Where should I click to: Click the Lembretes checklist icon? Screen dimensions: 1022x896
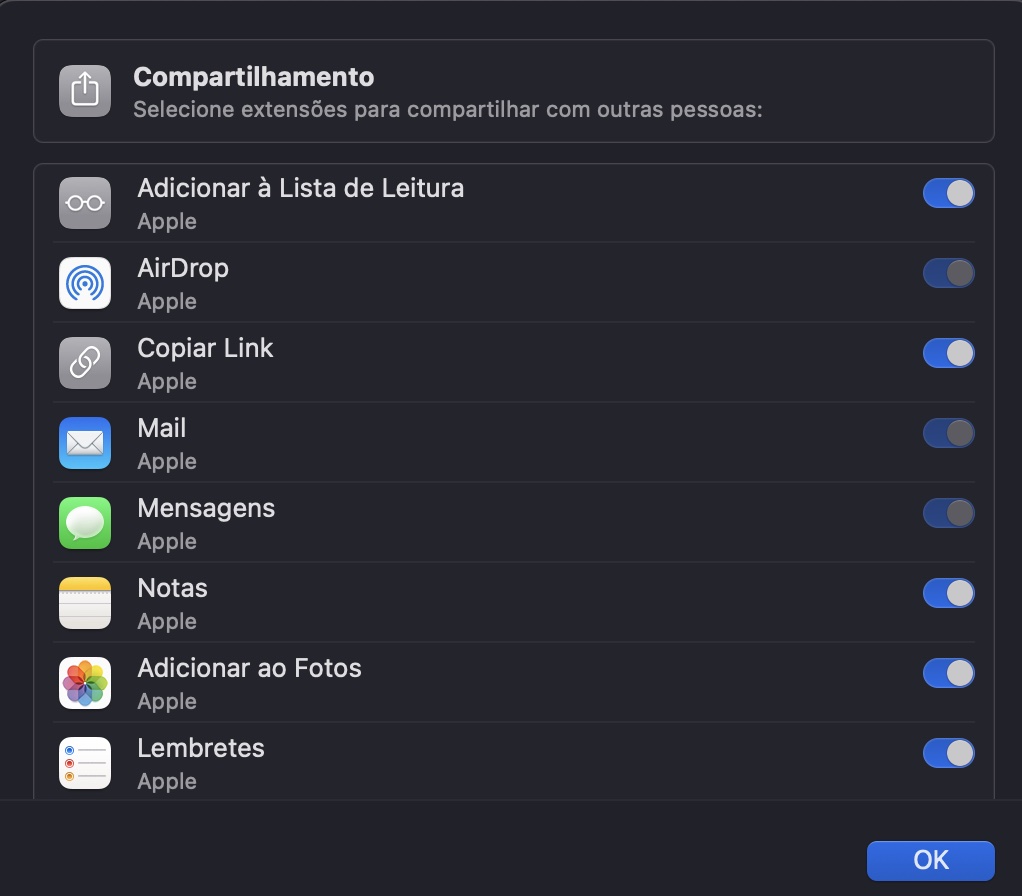(x=85, y=763)
